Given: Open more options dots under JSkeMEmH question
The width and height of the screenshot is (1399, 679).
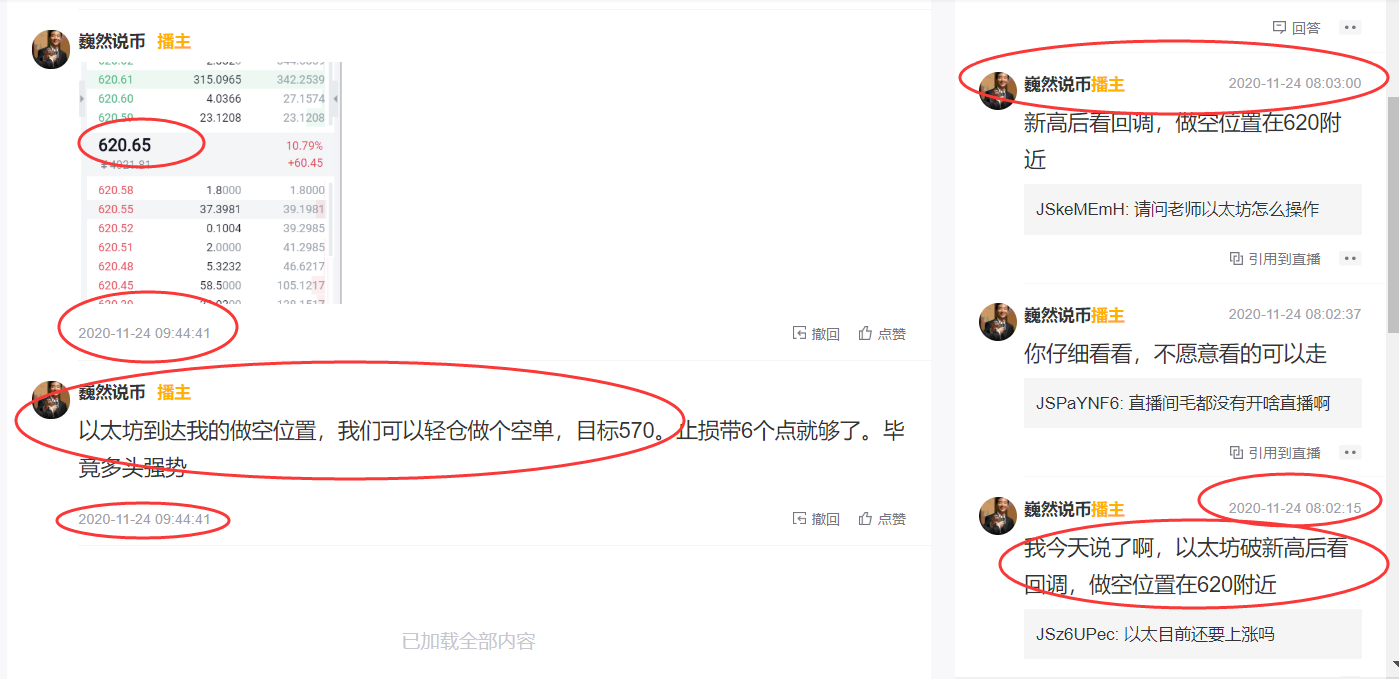Looking at the screenshot, I should click(x=1350, y=258).
